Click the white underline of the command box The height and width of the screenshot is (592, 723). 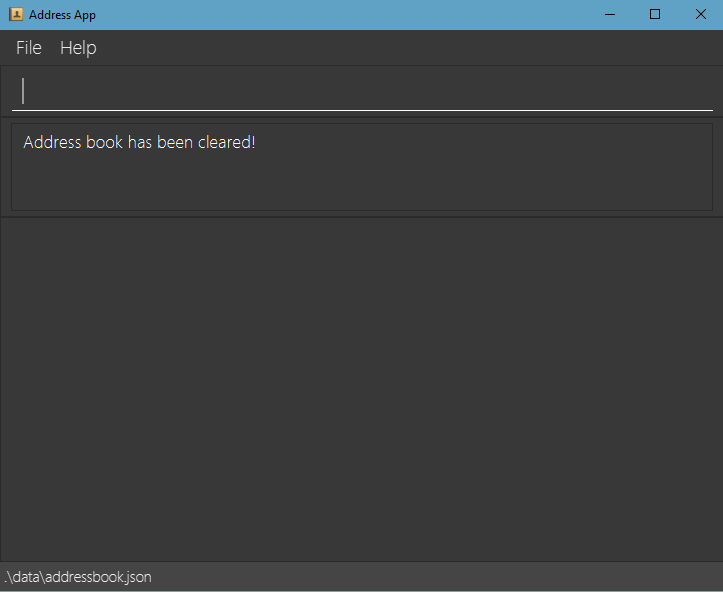362,110
